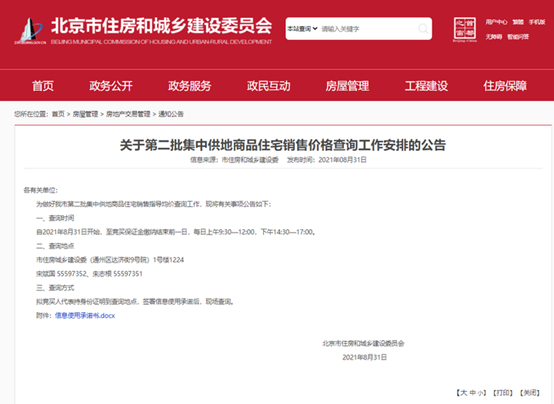Click the heading 二、查询地点
The height and width of the screenshot is (404, 554).
55,246
